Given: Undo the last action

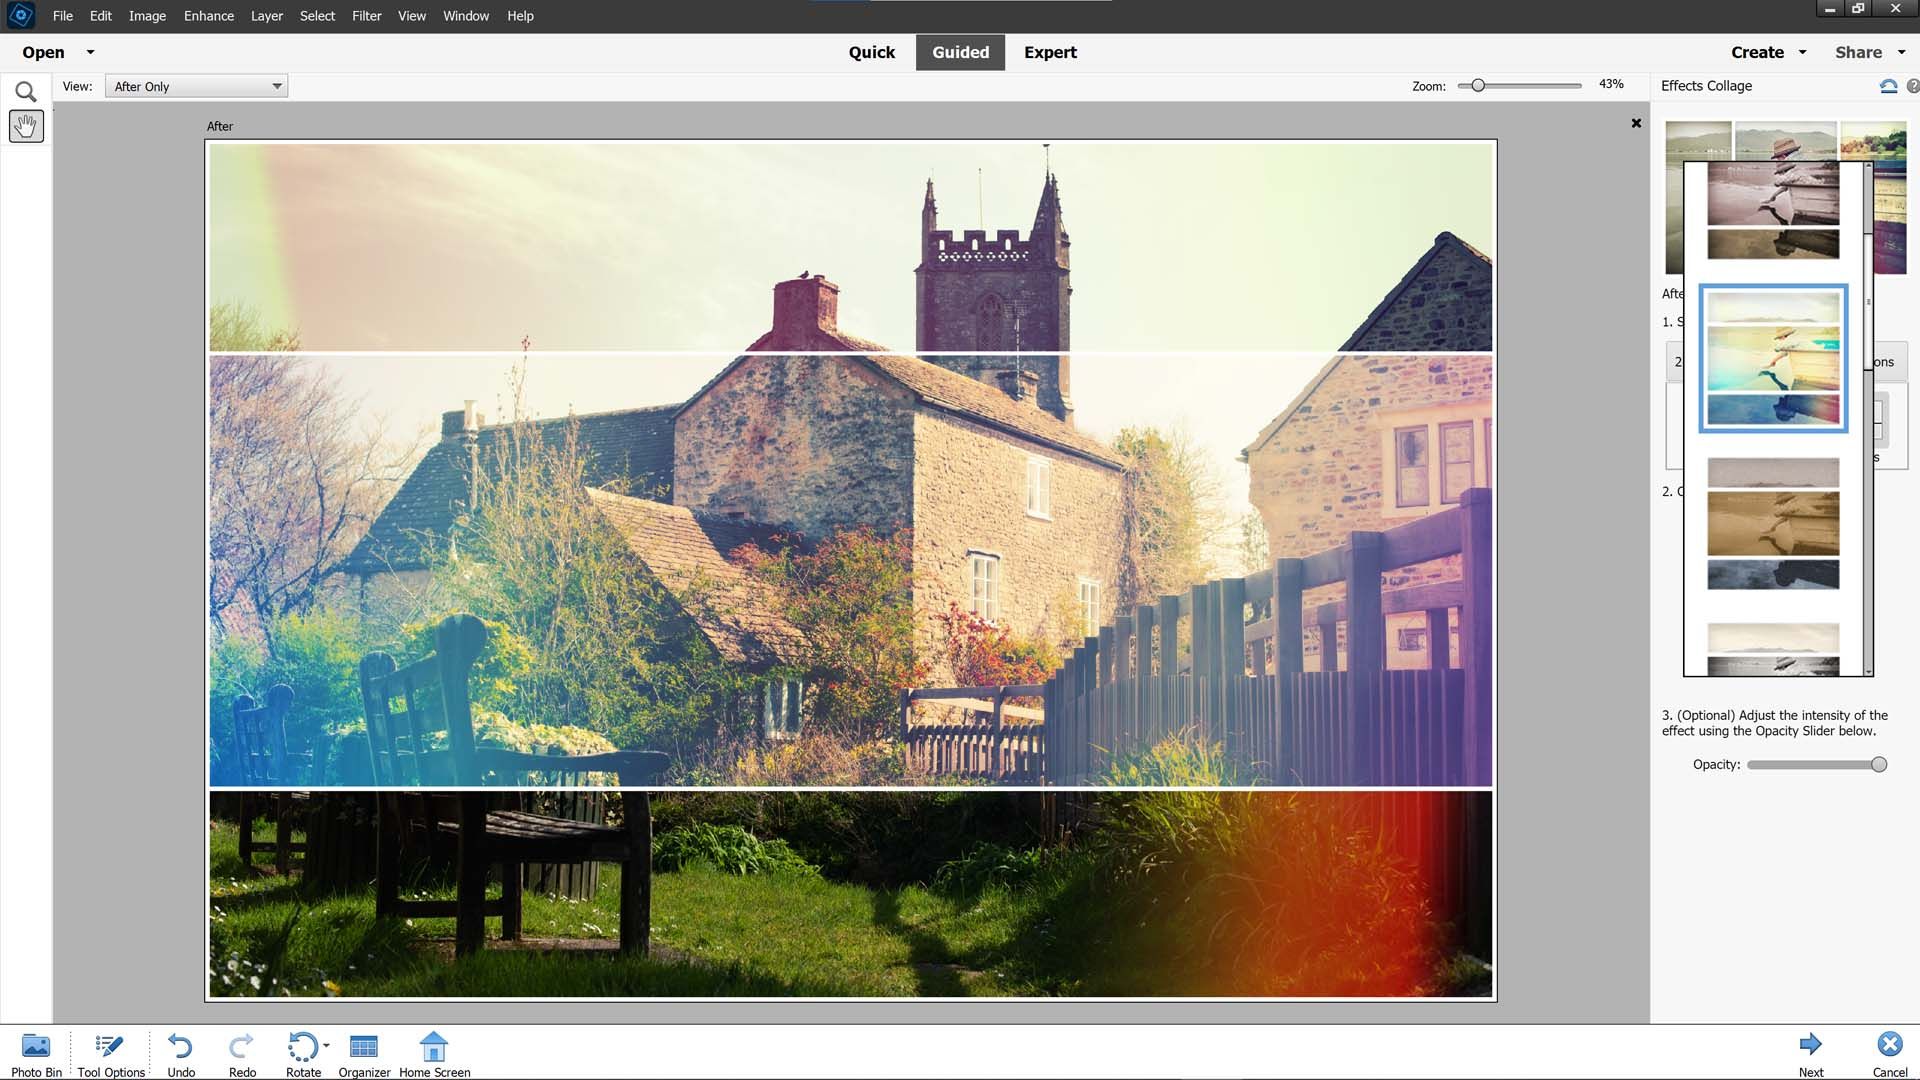Looking at the screenshot, I should point(181,1055).
